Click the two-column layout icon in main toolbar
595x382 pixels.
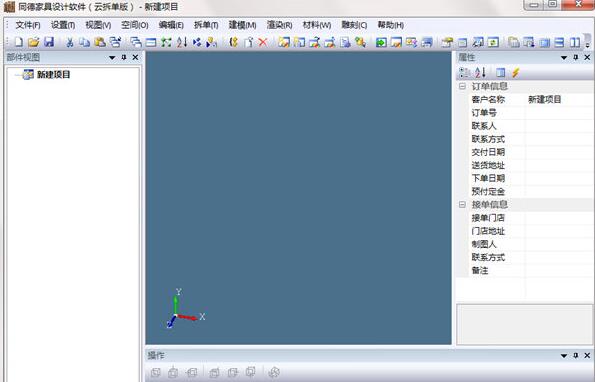tap(575, 42)
